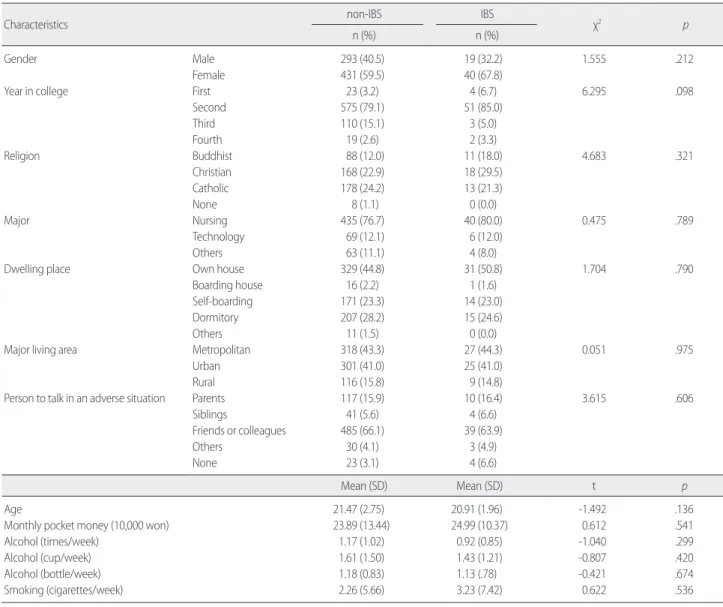Click the 'Male' category cell
The height and width of the screenshot is (607, 723).
click(x=203, y=59)
